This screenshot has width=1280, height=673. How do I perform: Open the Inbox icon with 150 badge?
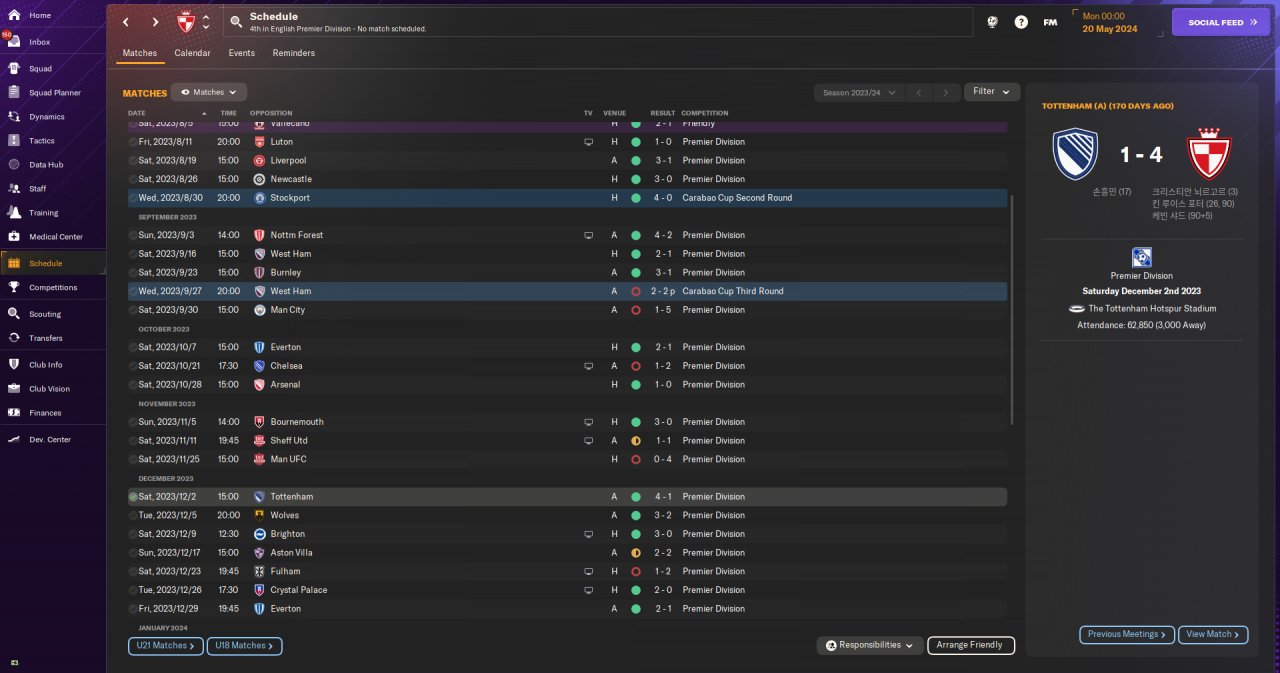pyautogui.click(x=14, y=42)
